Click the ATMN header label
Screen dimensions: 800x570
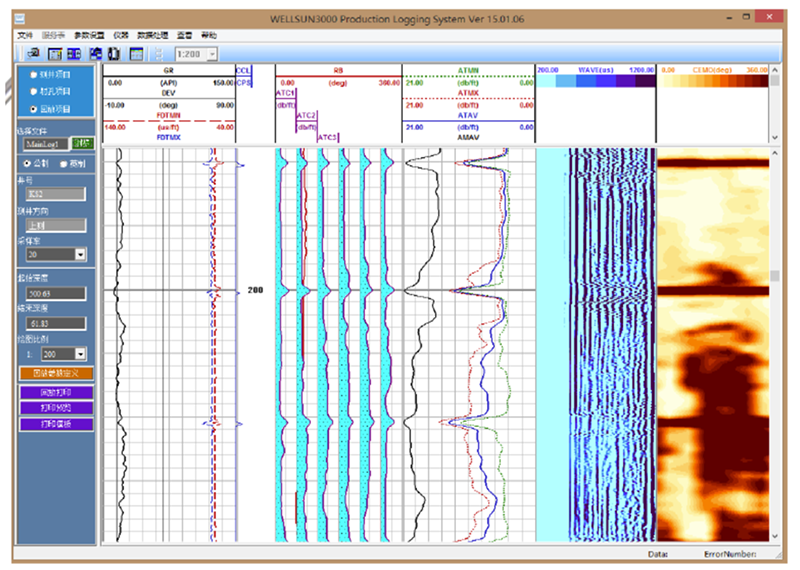coord(468,70)
